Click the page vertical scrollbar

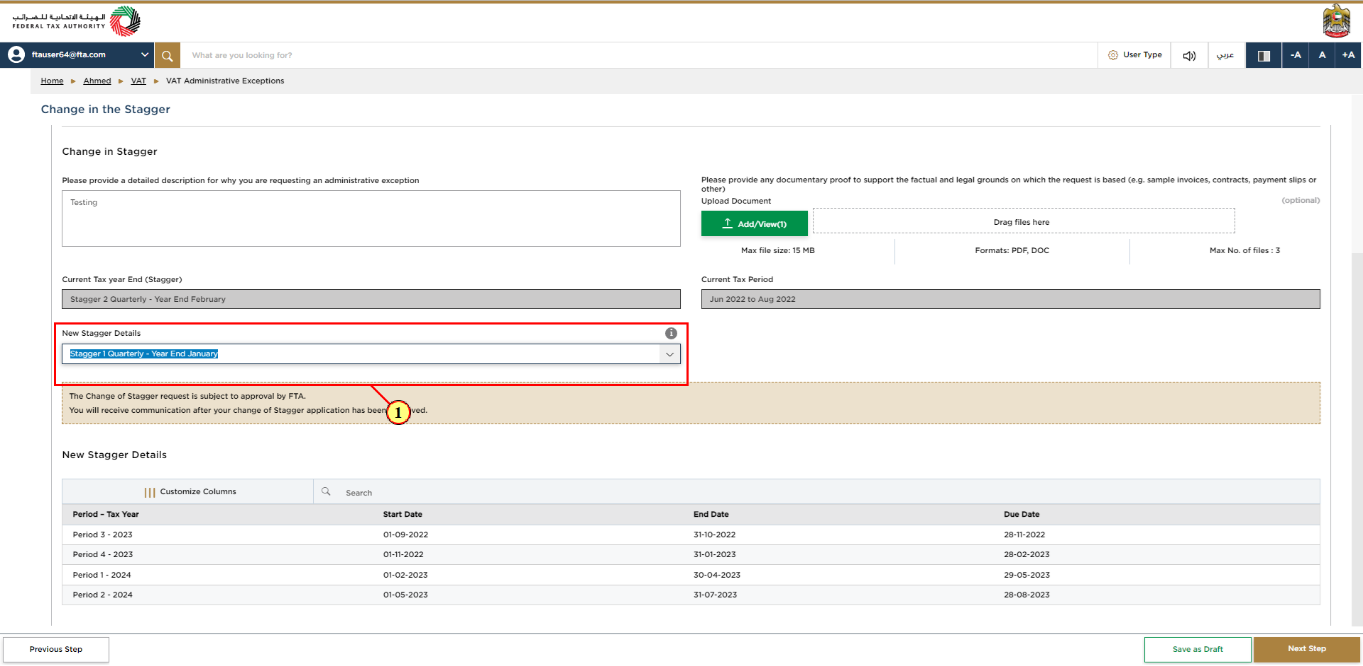[x=1357, y=440]
